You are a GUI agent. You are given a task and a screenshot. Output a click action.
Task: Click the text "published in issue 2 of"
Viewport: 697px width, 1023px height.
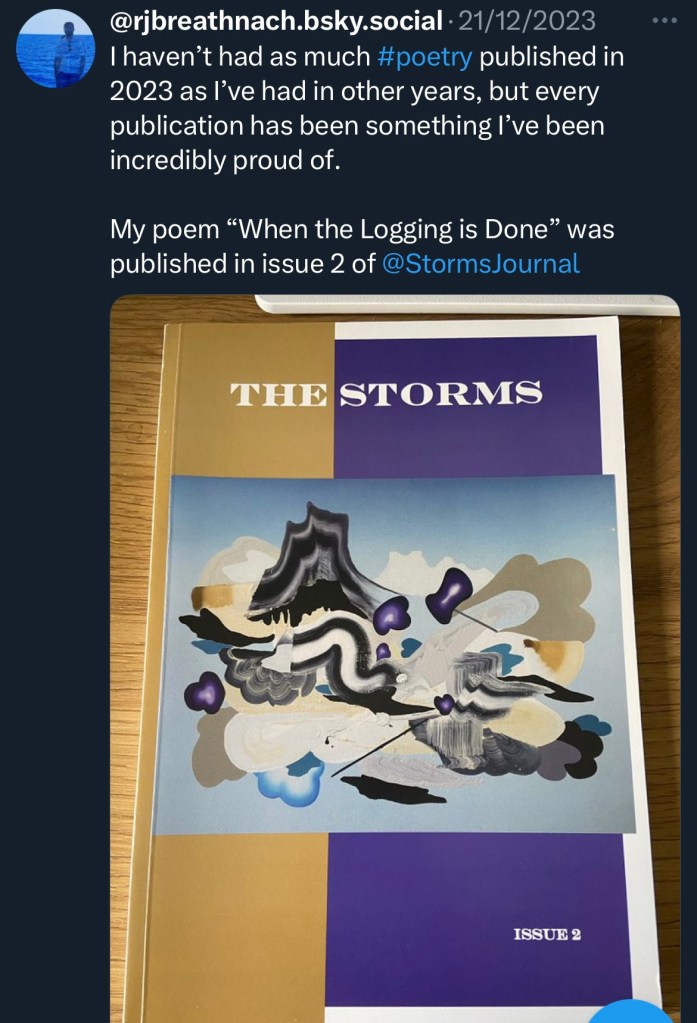point(241,264)
